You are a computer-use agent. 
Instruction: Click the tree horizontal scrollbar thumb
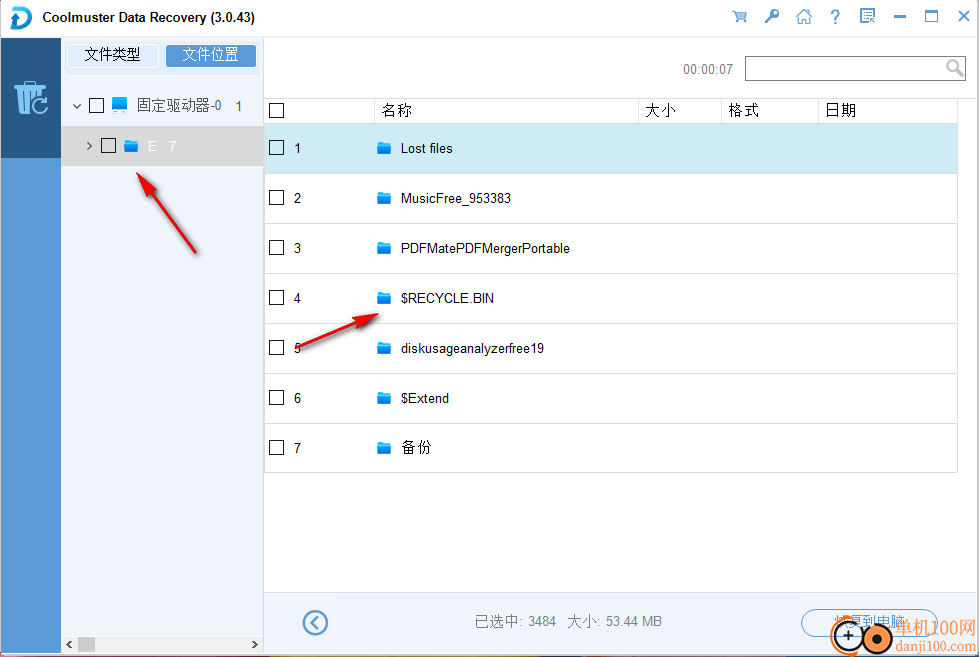point(87,645)
